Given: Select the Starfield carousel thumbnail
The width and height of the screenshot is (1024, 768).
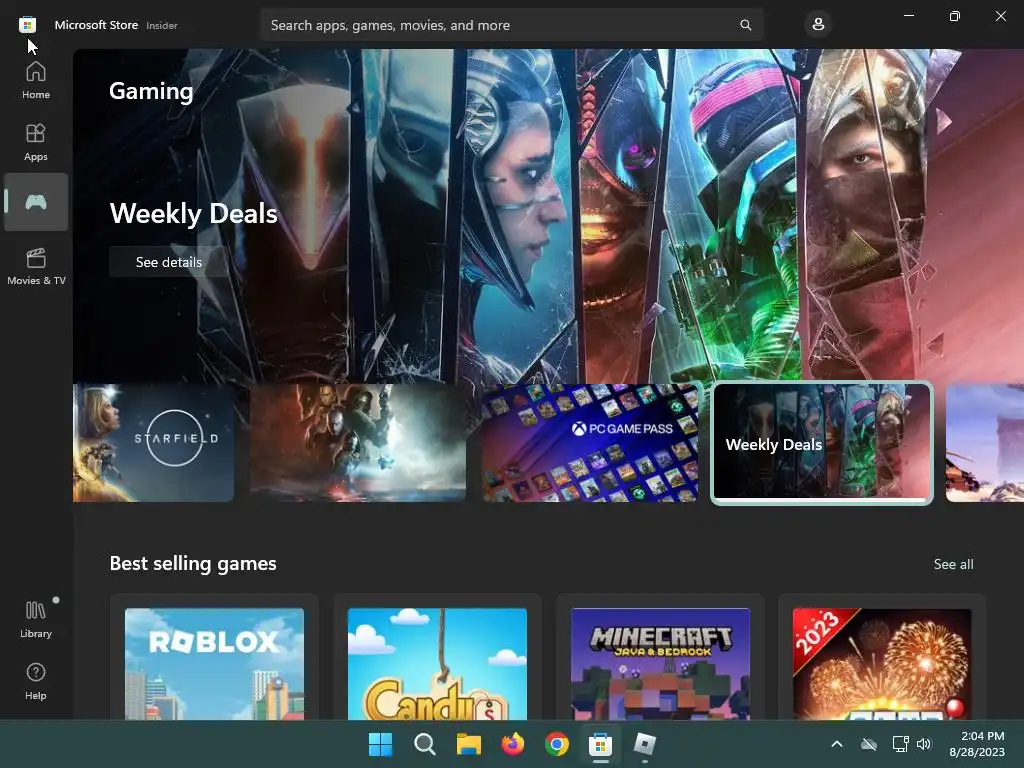Looking at the screenshot, I should (x=153, y=443).
